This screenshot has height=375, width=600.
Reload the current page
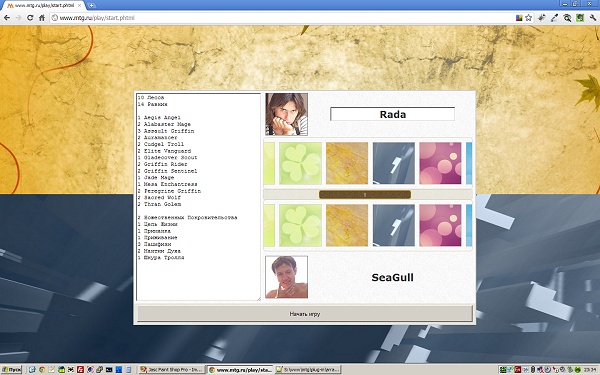pyautogui.click(x=30, y=18)
